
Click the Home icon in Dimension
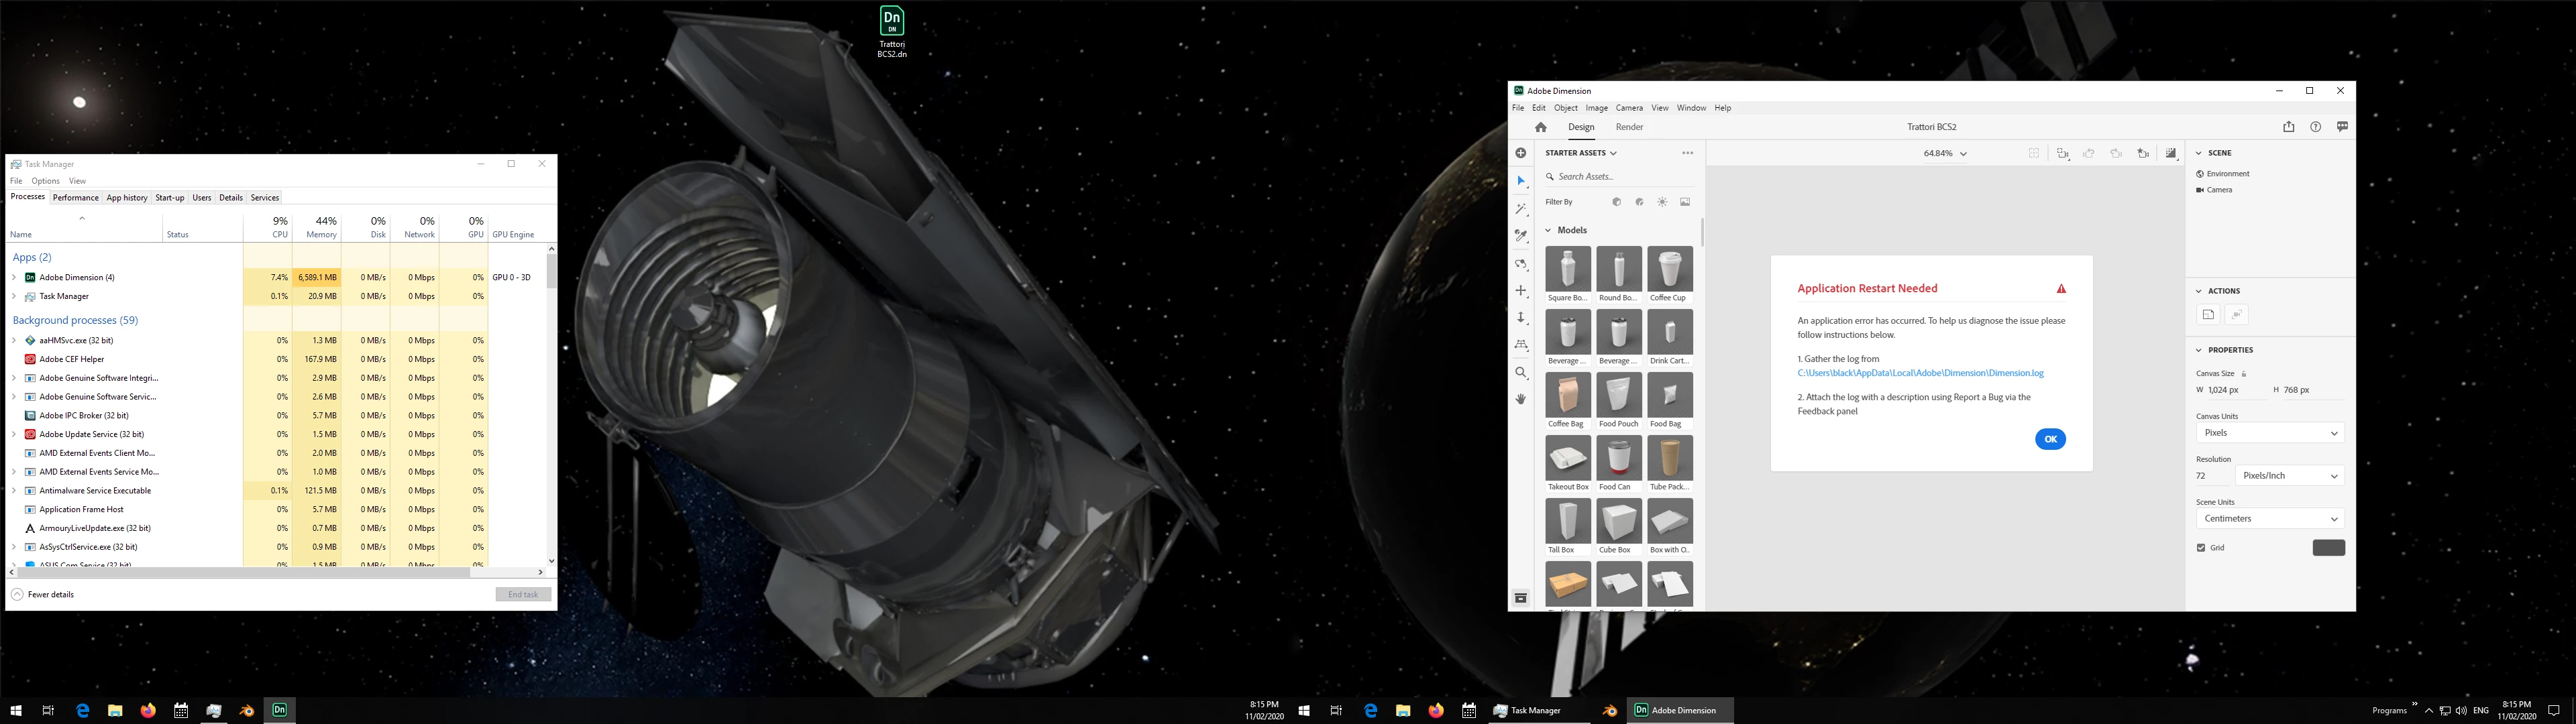[1540, 127]
